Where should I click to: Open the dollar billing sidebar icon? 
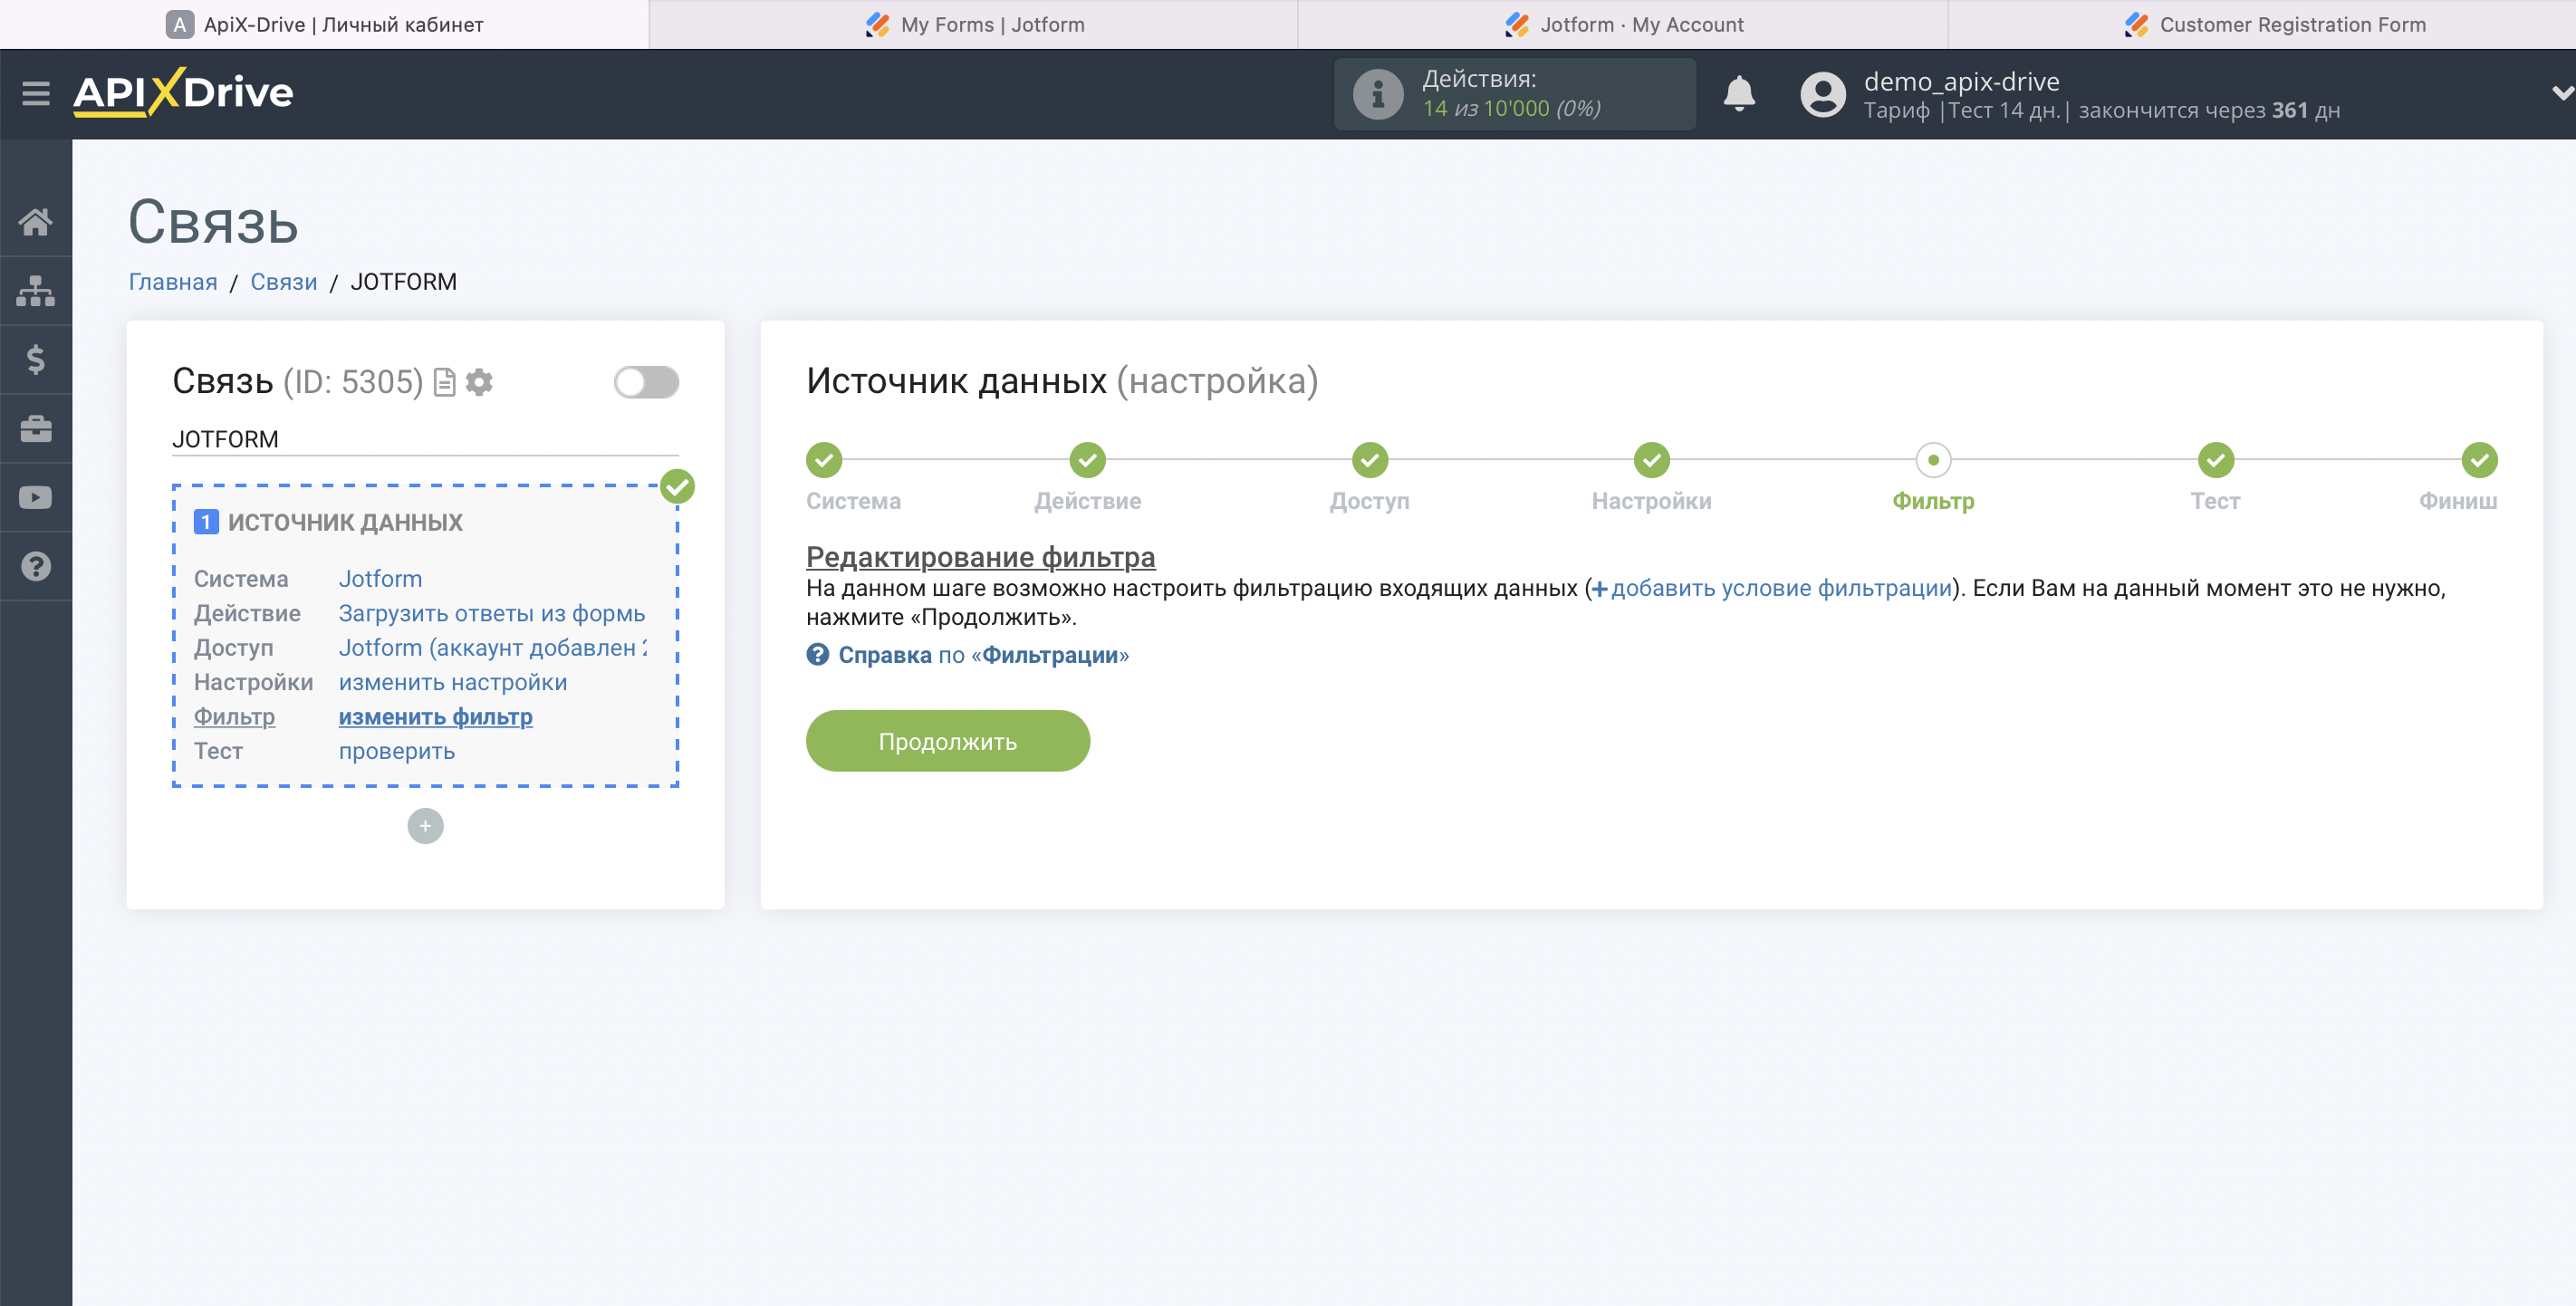tap(36, 360)
